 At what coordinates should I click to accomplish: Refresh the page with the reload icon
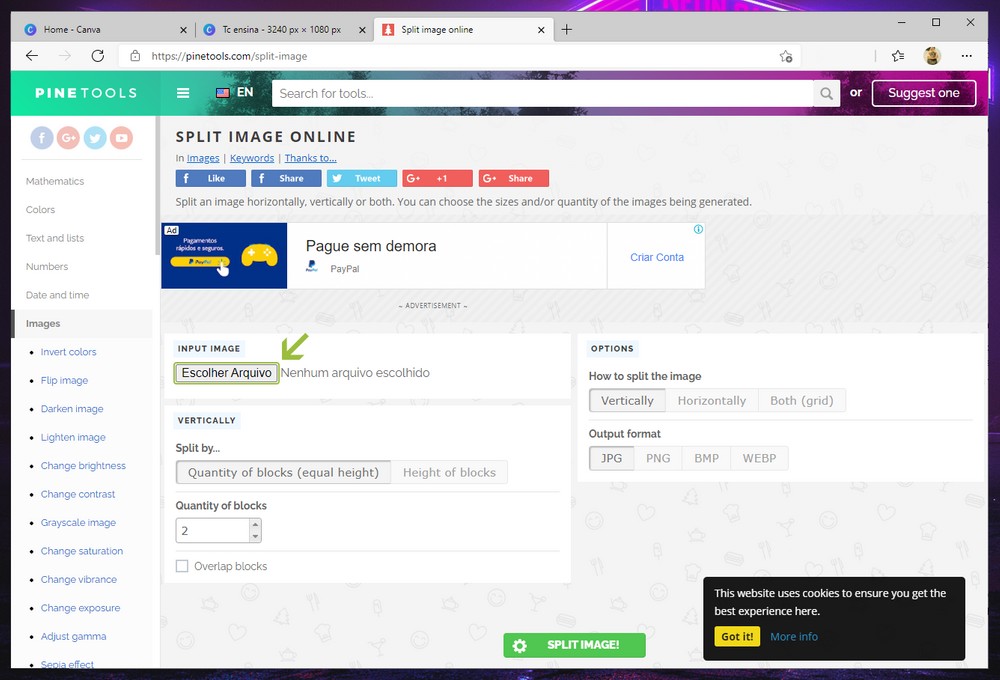[x=98, y=56]
